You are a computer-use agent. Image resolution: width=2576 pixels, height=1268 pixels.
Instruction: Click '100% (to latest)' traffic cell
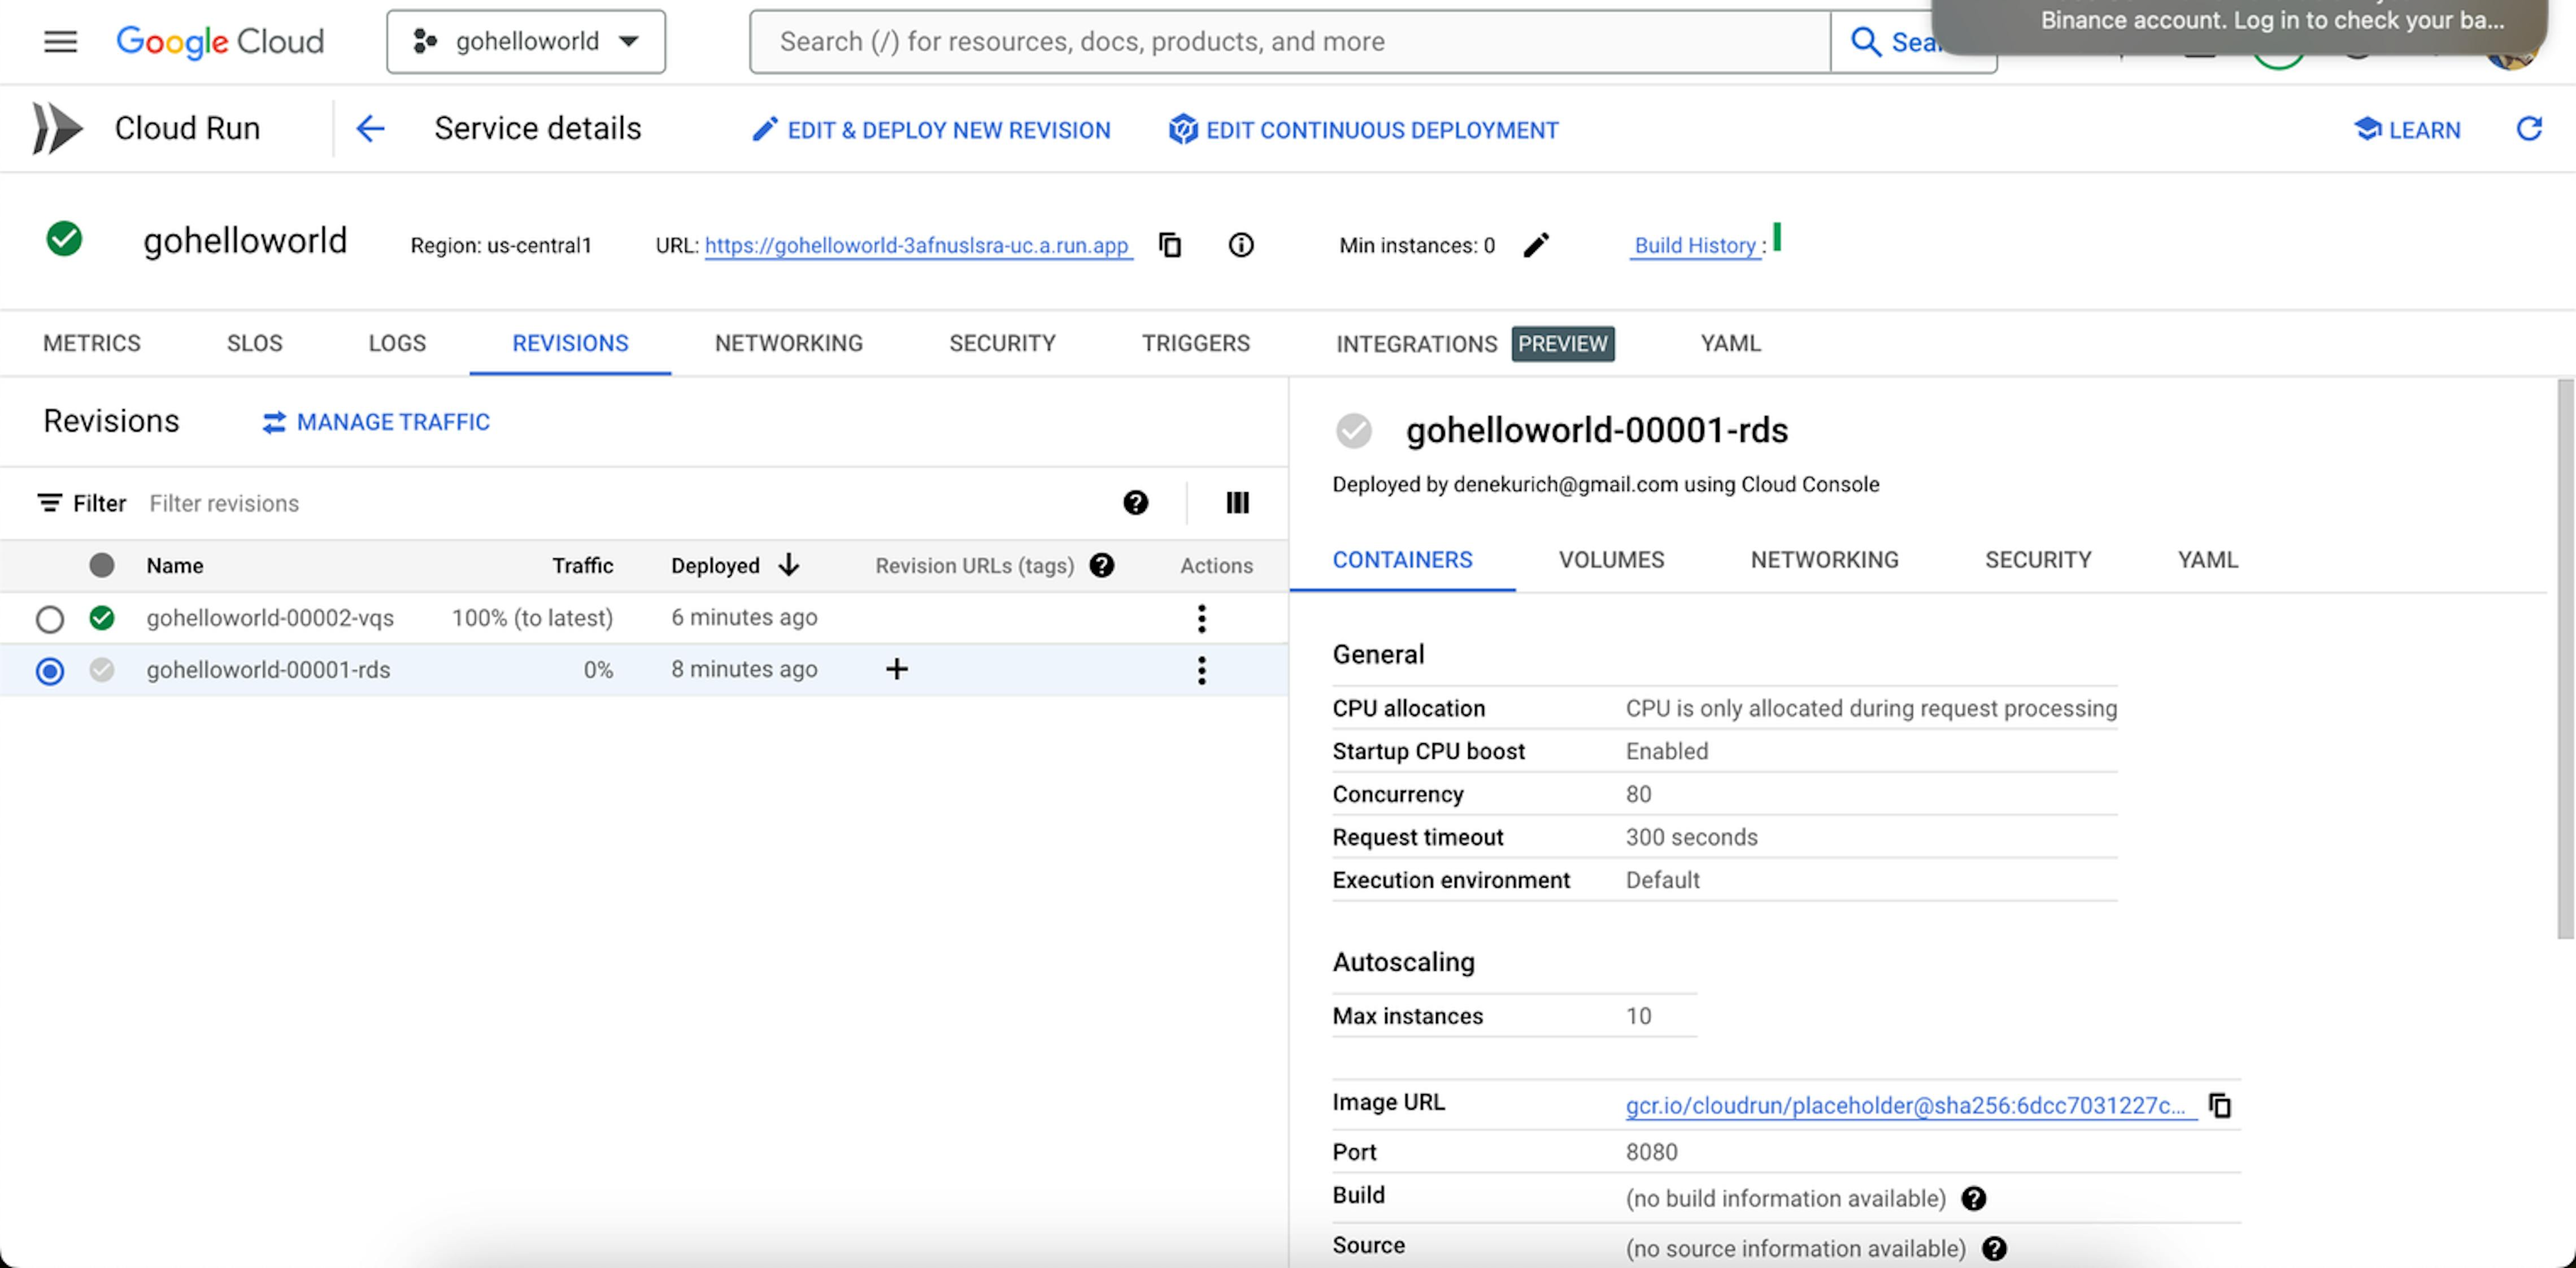coord(532,618)
